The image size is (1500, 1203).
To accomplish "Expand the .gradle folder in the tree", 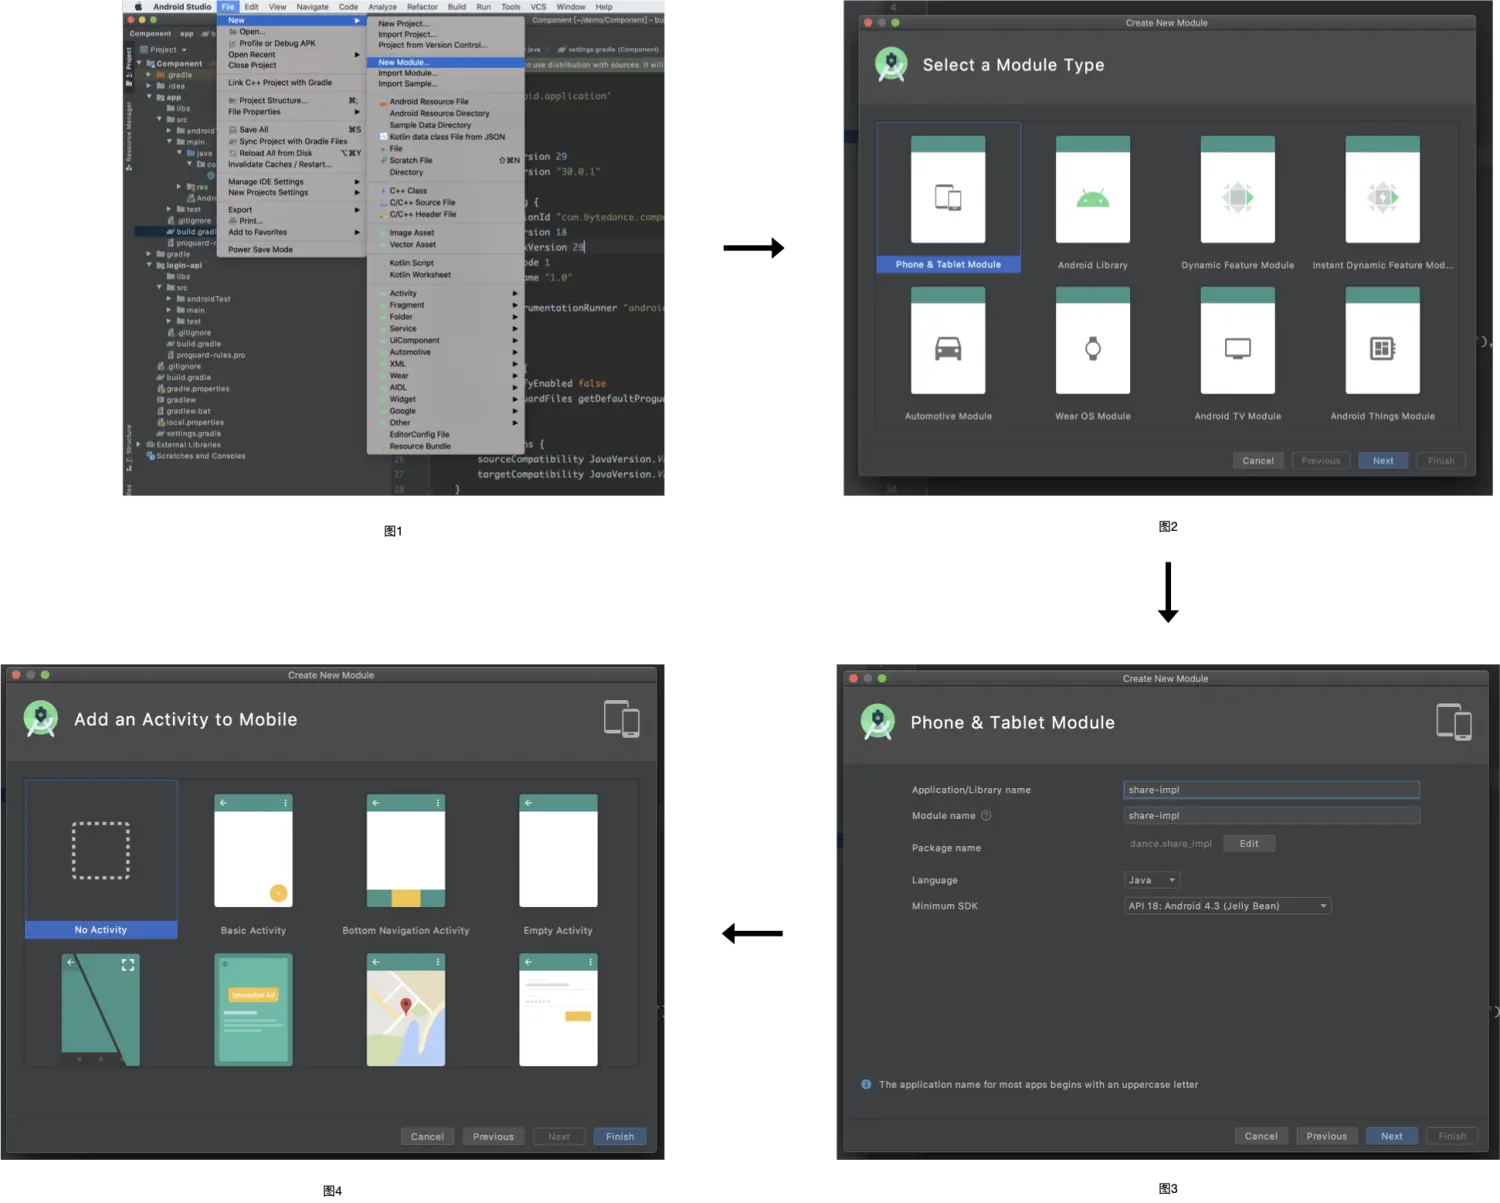I will coord(149,75).
